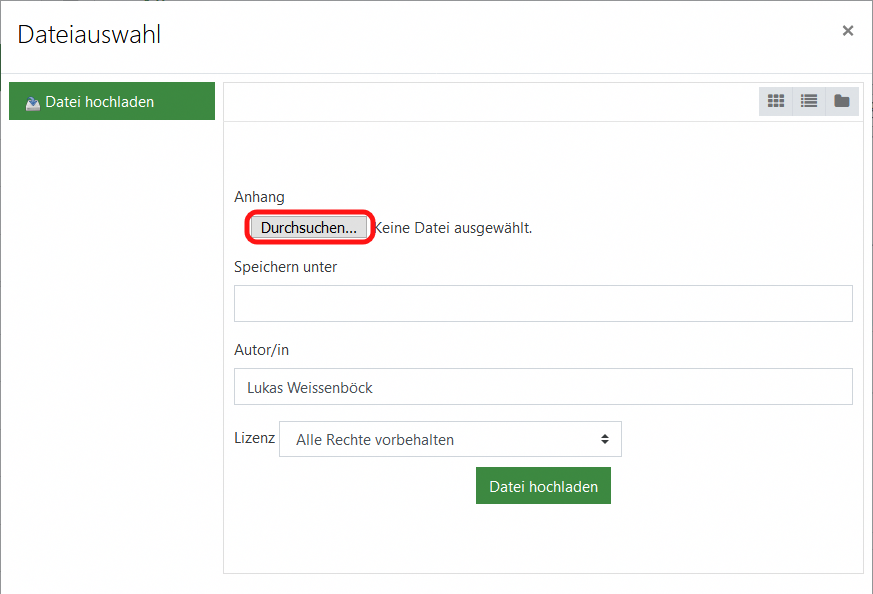Click the Anhang label

(259, 197)
